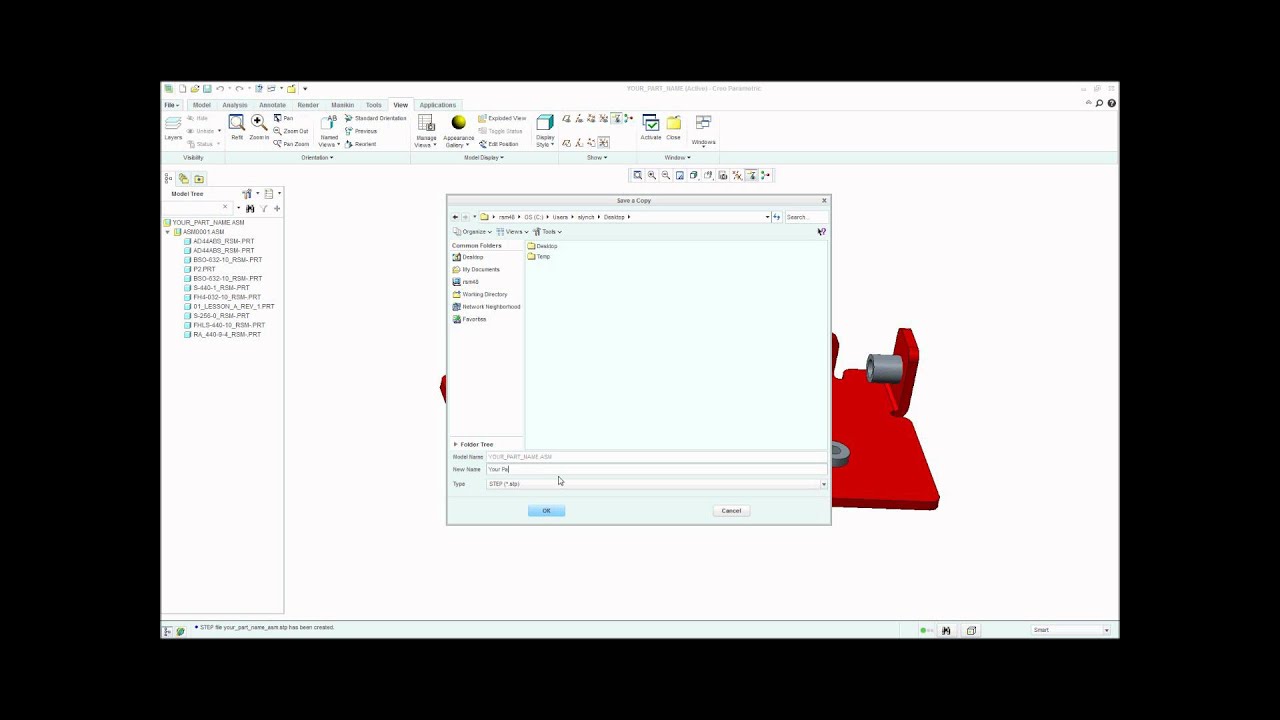Viewport: 1280px width, 720px height.
Task: Click the Open folder icon in quick access toolbar
Action: [195, 89]
